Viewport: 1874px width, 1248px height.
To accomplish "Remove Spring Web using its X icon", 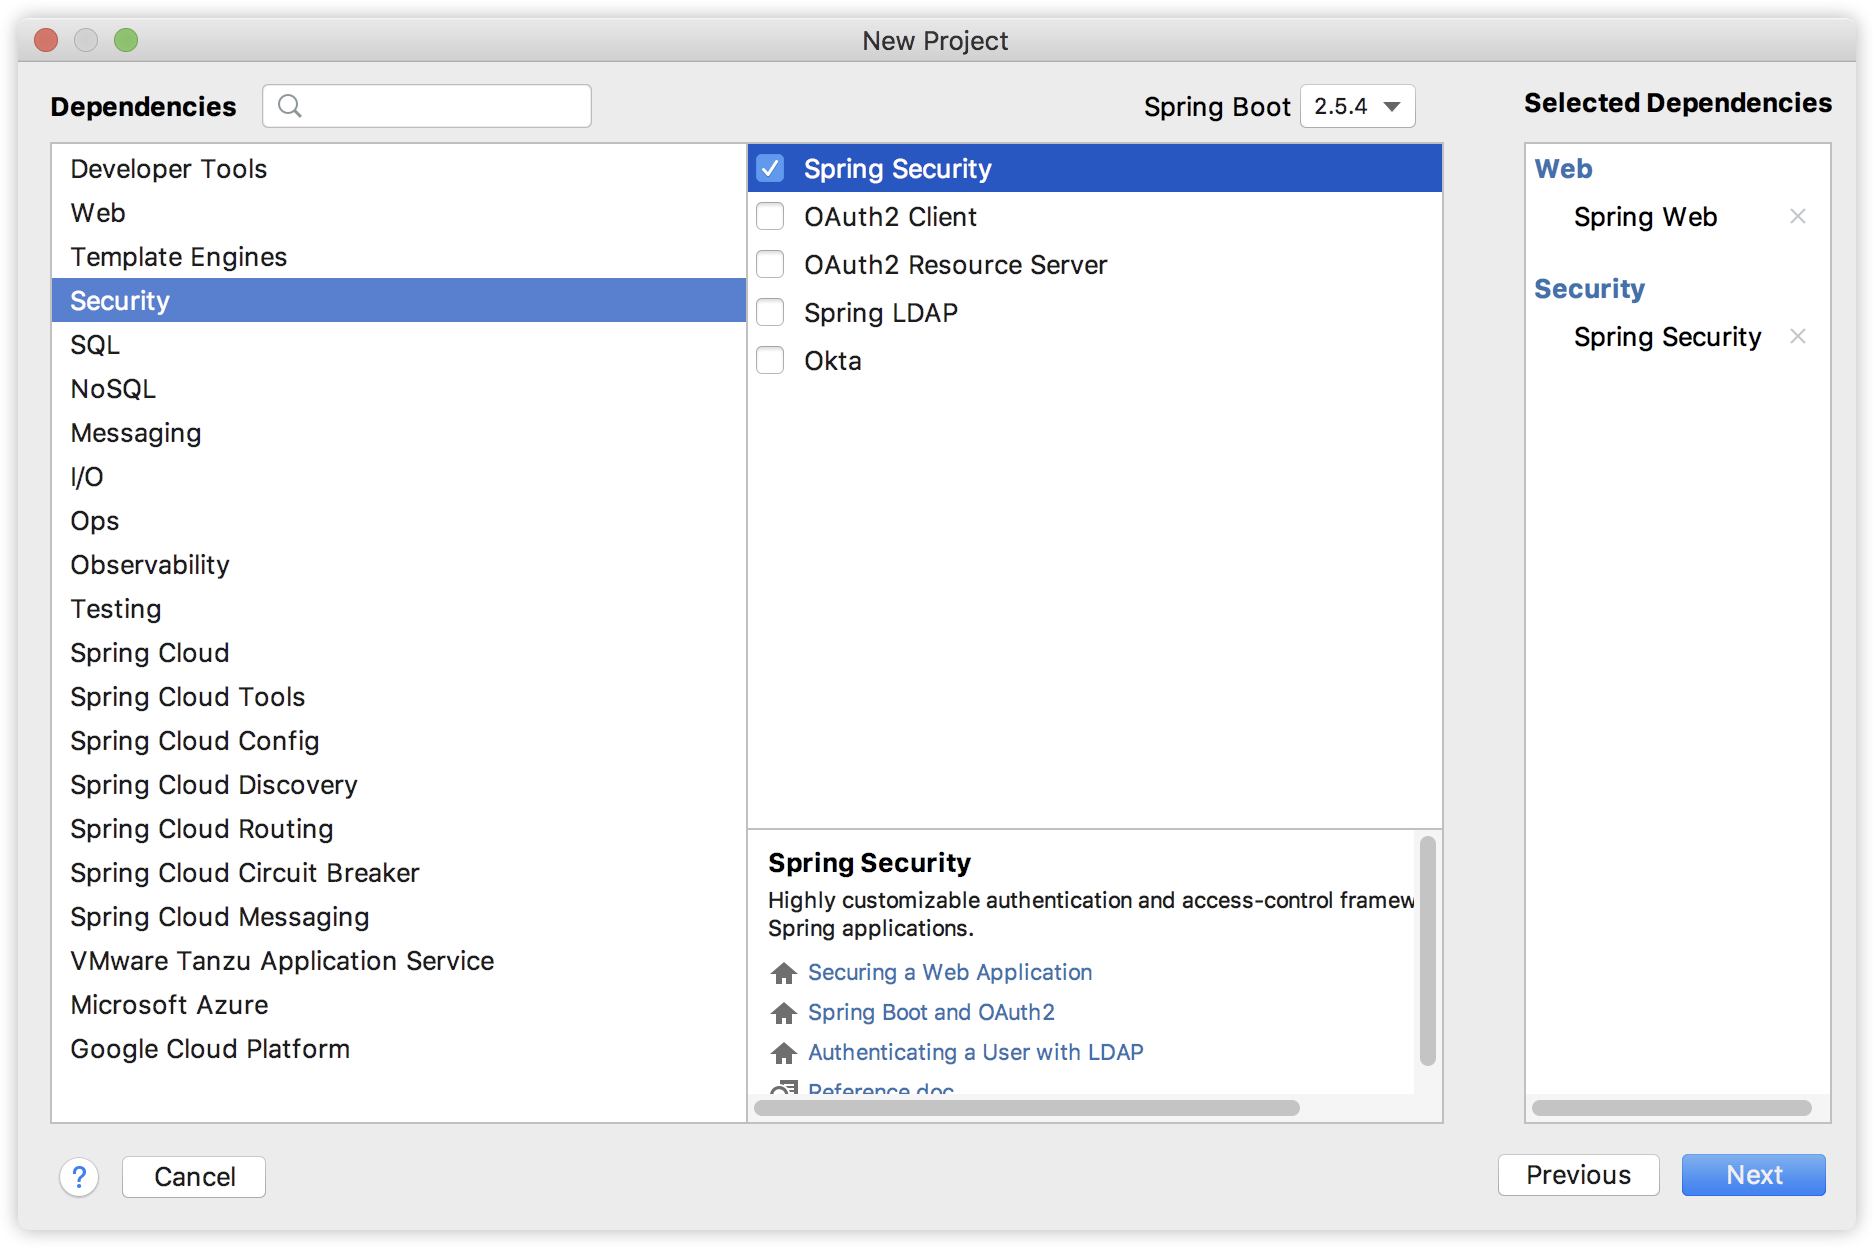I will 1798,216.
